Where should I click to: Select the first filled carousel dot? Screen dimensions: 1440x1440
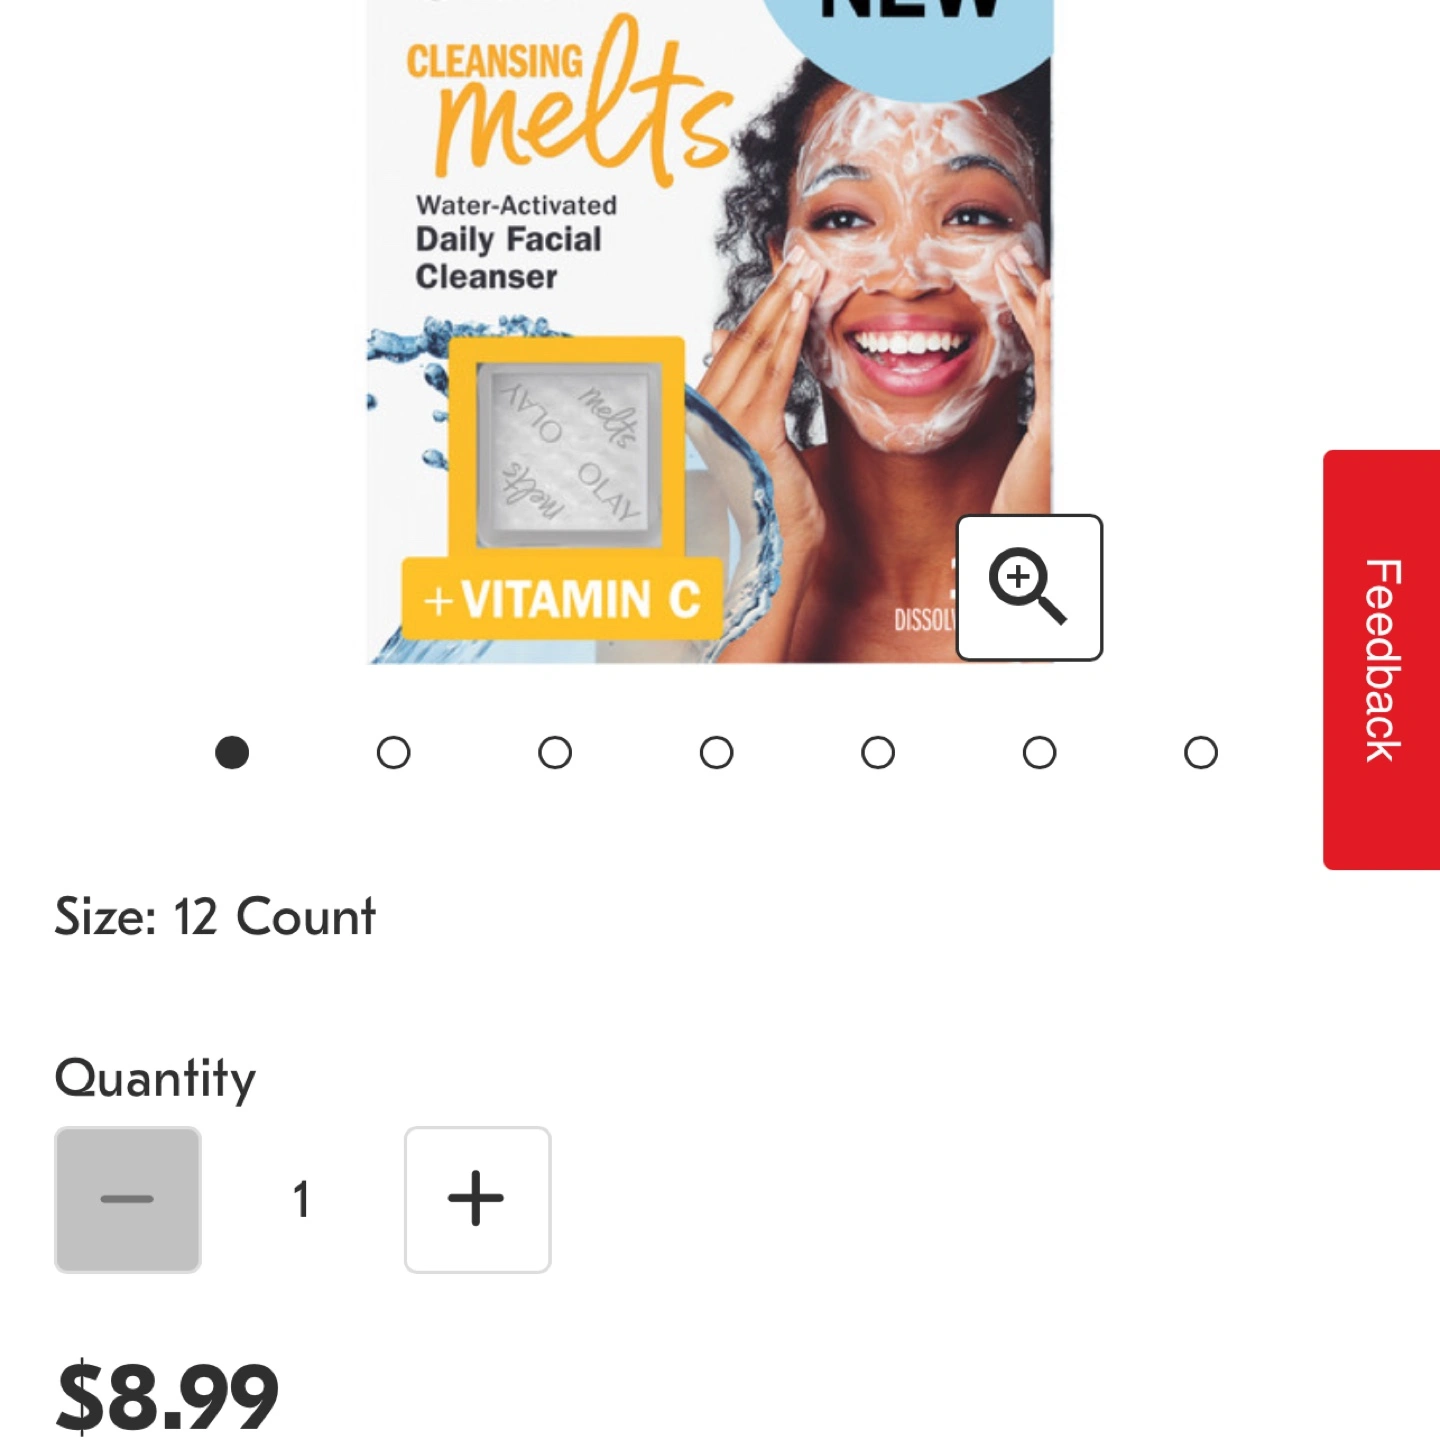(x=232, y=752)
